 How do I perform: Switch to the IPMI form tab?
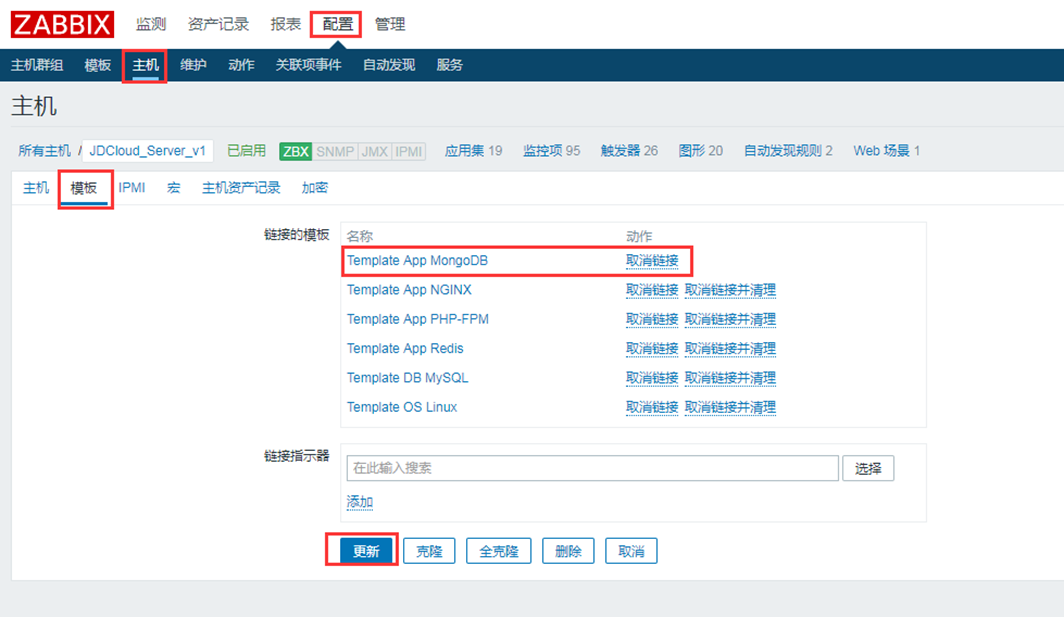point(132,188)
